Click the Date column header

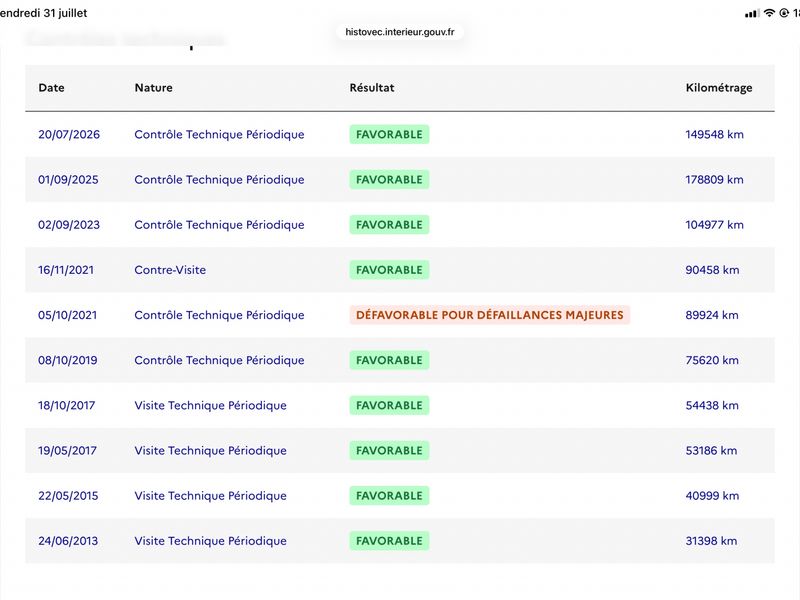(52, 88)
